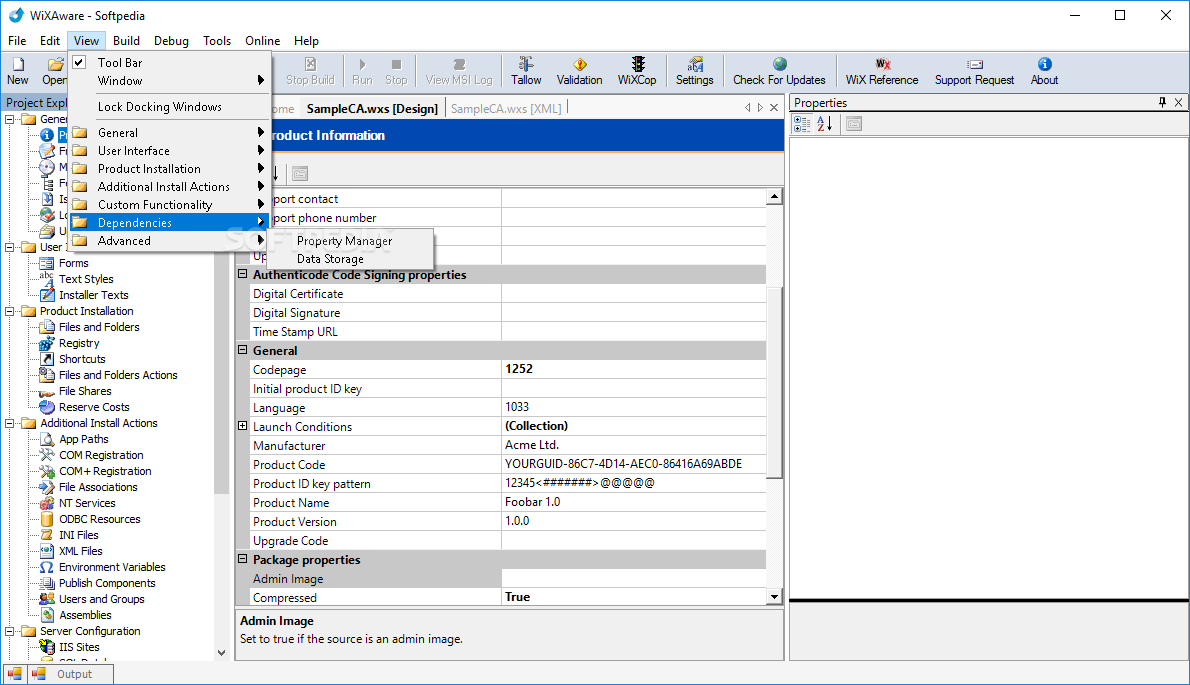
Task: Run the Validation tool
Action: coord(579,70)
